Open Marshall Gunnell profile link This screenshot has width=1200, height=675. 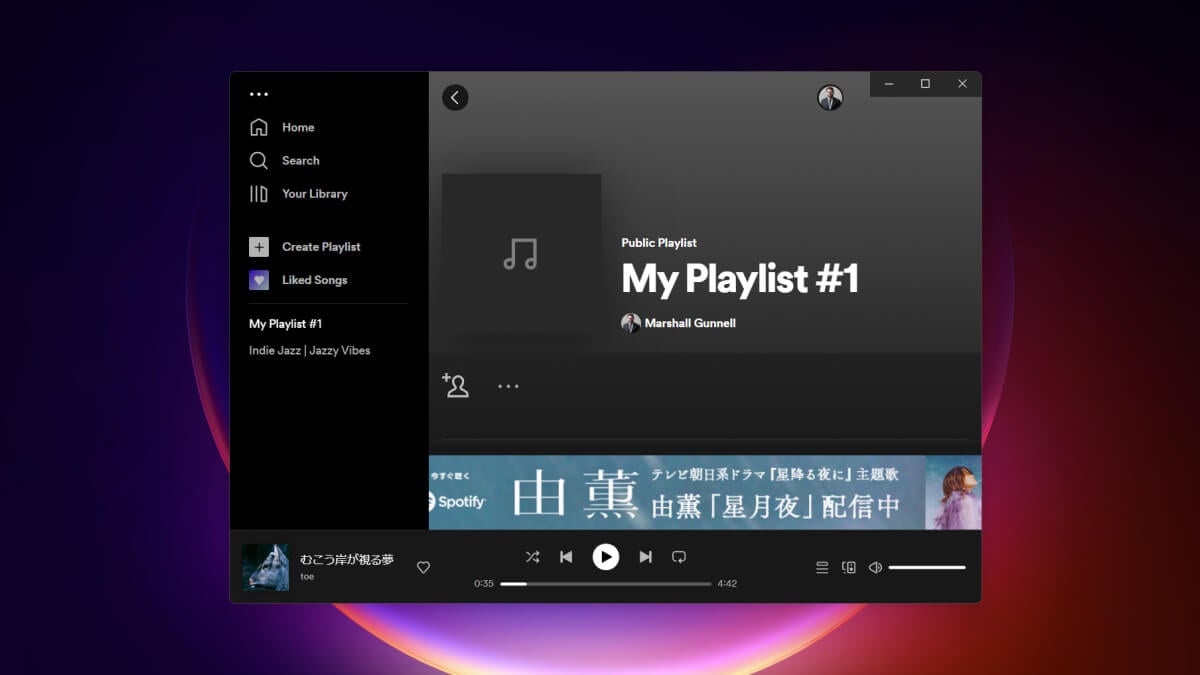pos(689,323)
